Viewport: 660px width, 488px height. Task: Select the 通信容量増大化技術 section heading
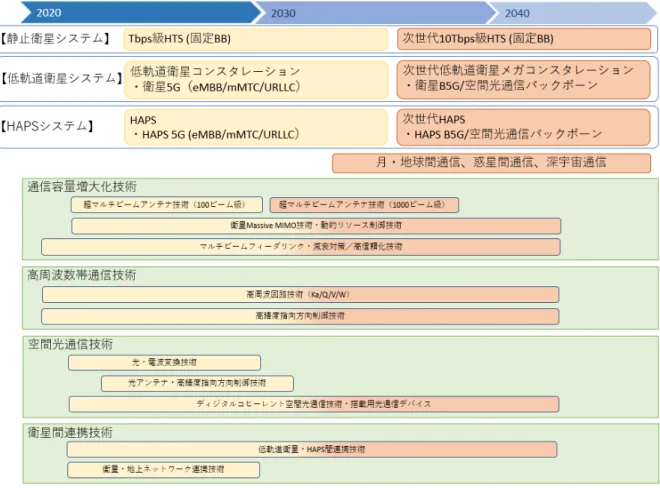point(82,187)
